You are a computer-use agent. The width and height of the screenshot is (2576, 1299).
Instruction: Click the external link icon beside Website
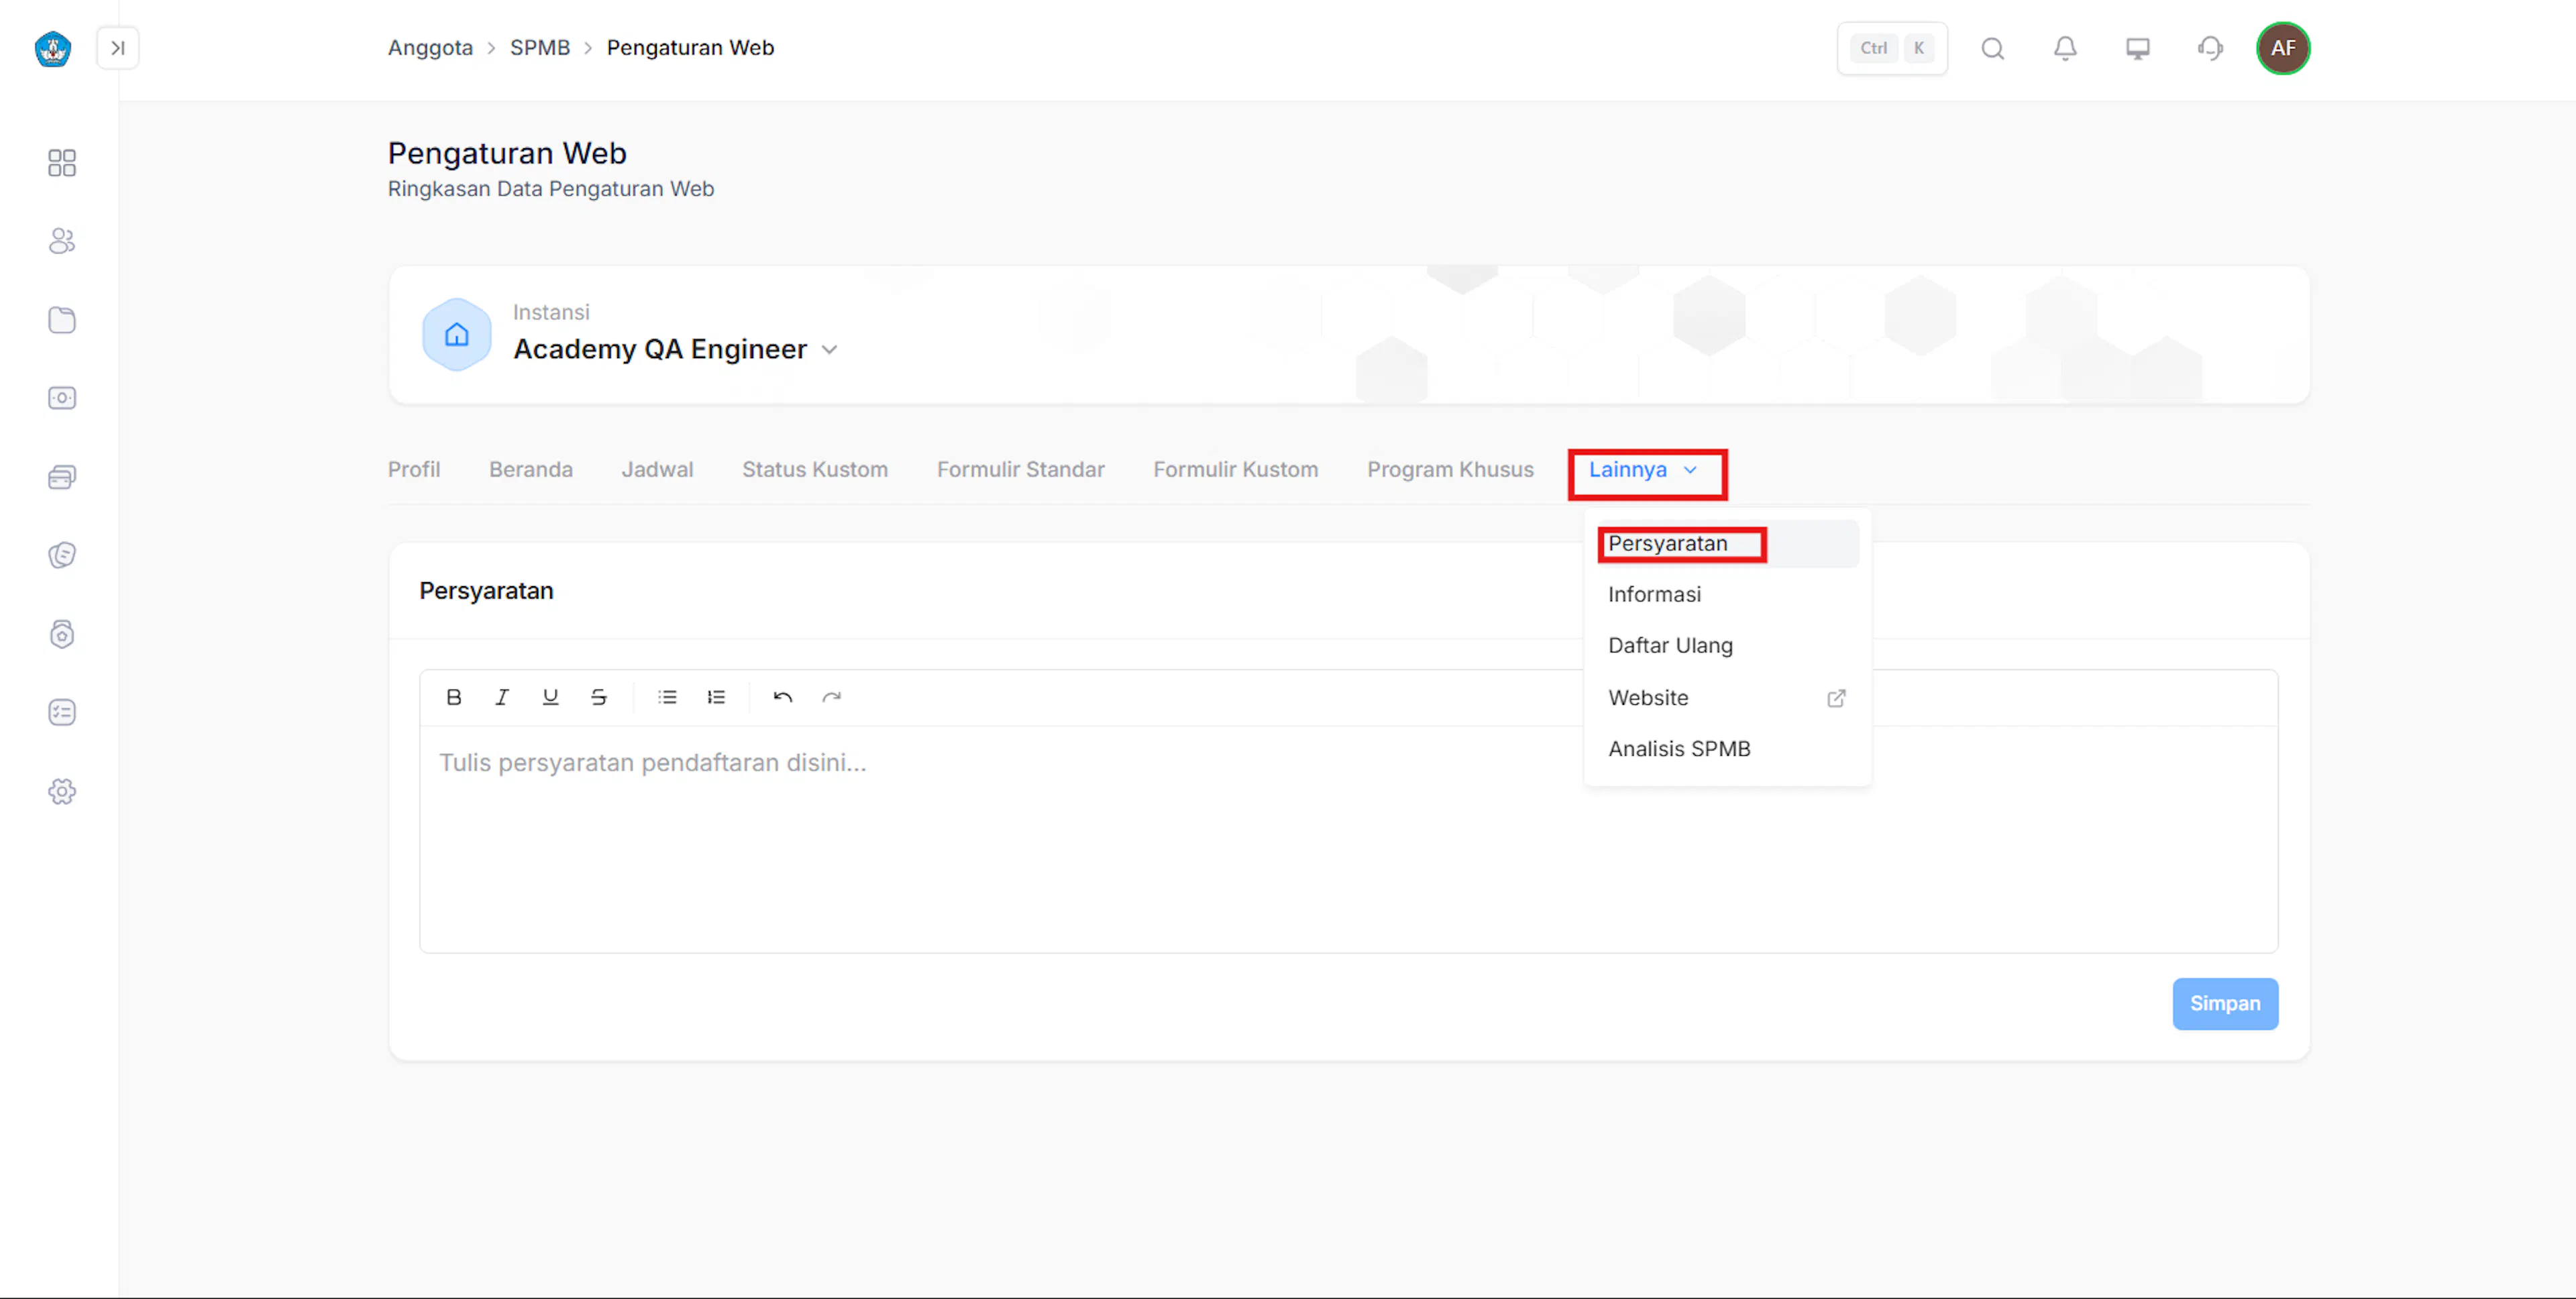click(1836, 698)
